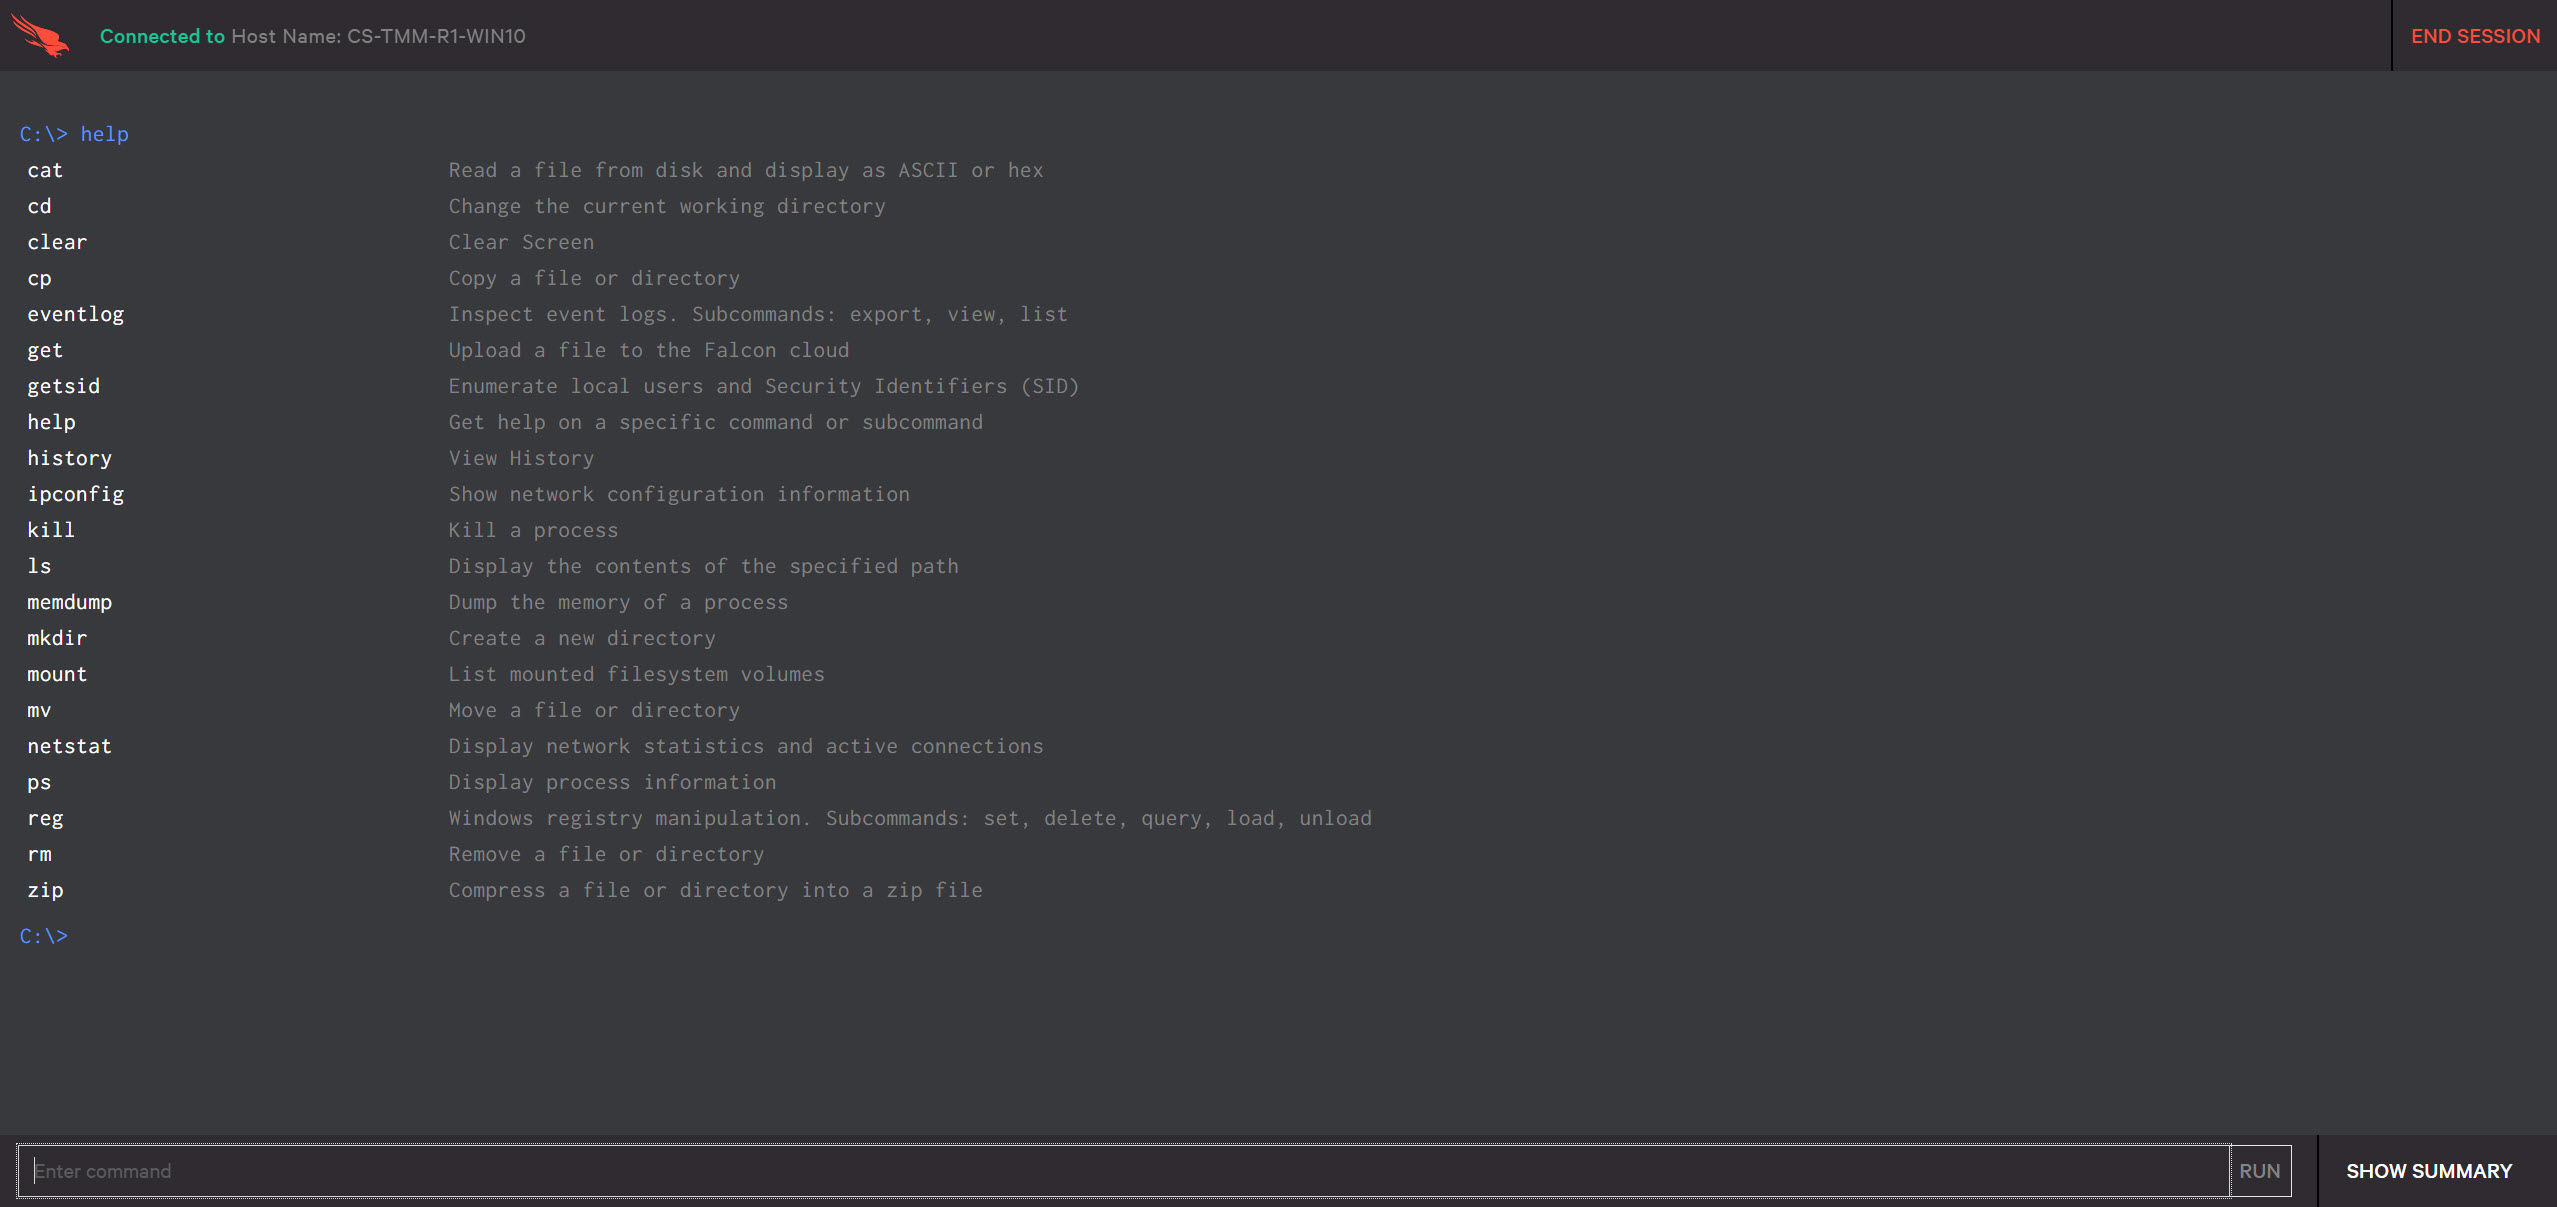Open SHOW SUMMARY panel

pos(2429,1171)
